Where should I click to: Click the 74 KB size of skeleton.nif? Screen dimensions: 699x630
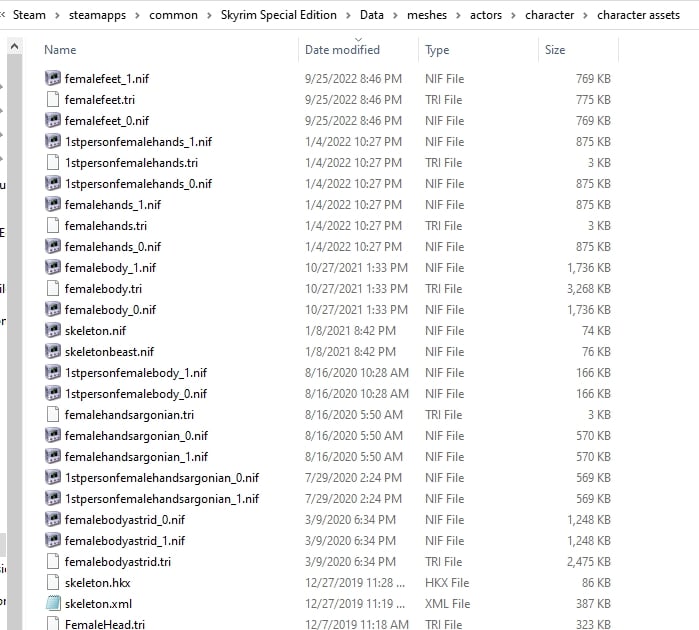click(596, 330)
